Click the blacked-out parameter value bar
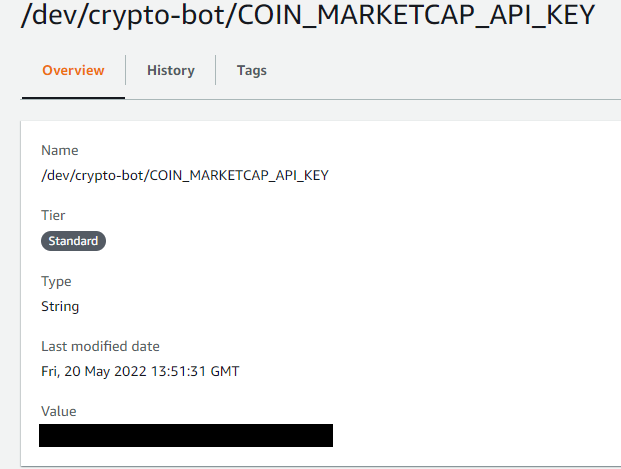 [185, 435]
